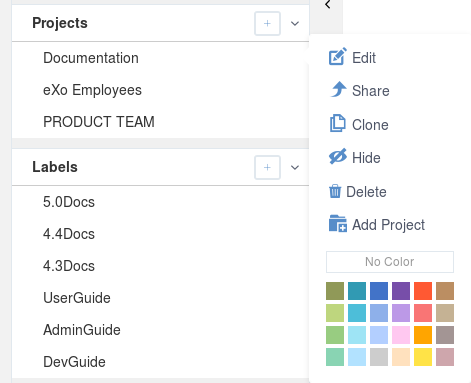Select the AdminGuide label

pos(82,330)
